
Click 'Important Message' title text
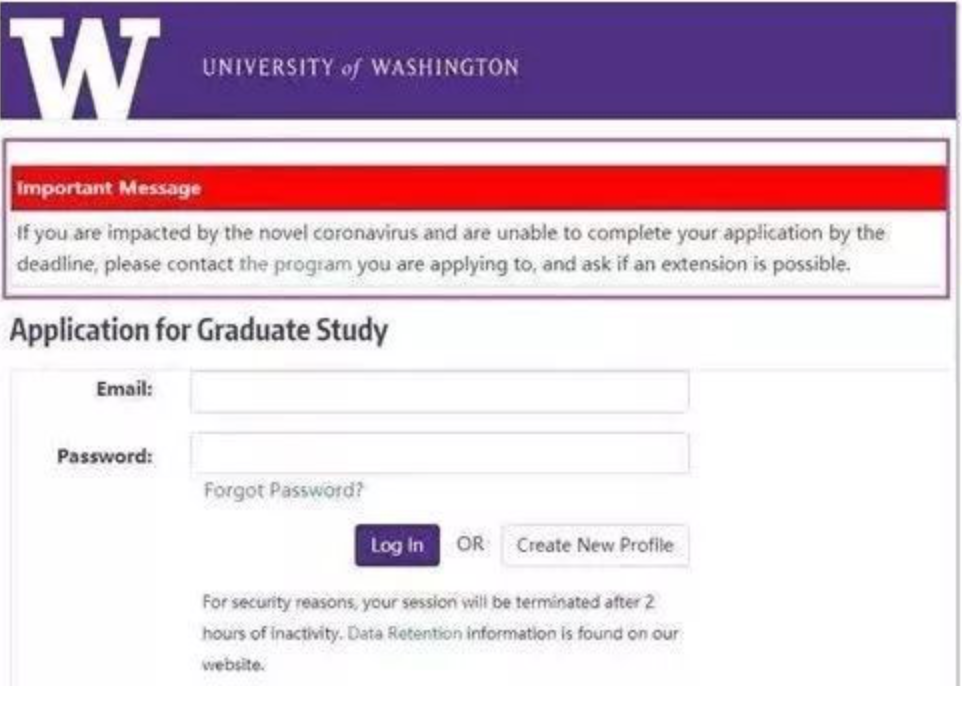(107, 188)
